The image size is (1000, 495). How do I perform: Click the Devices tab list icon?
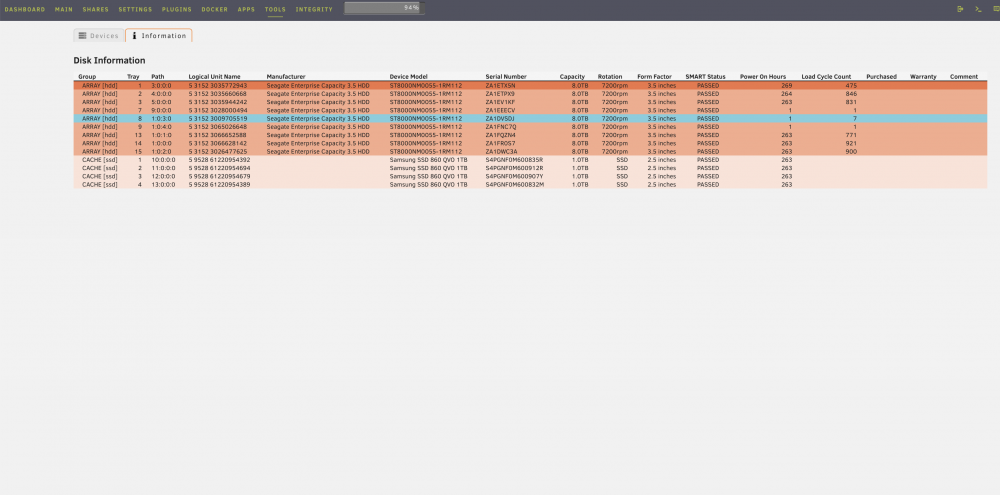[82, 36]
